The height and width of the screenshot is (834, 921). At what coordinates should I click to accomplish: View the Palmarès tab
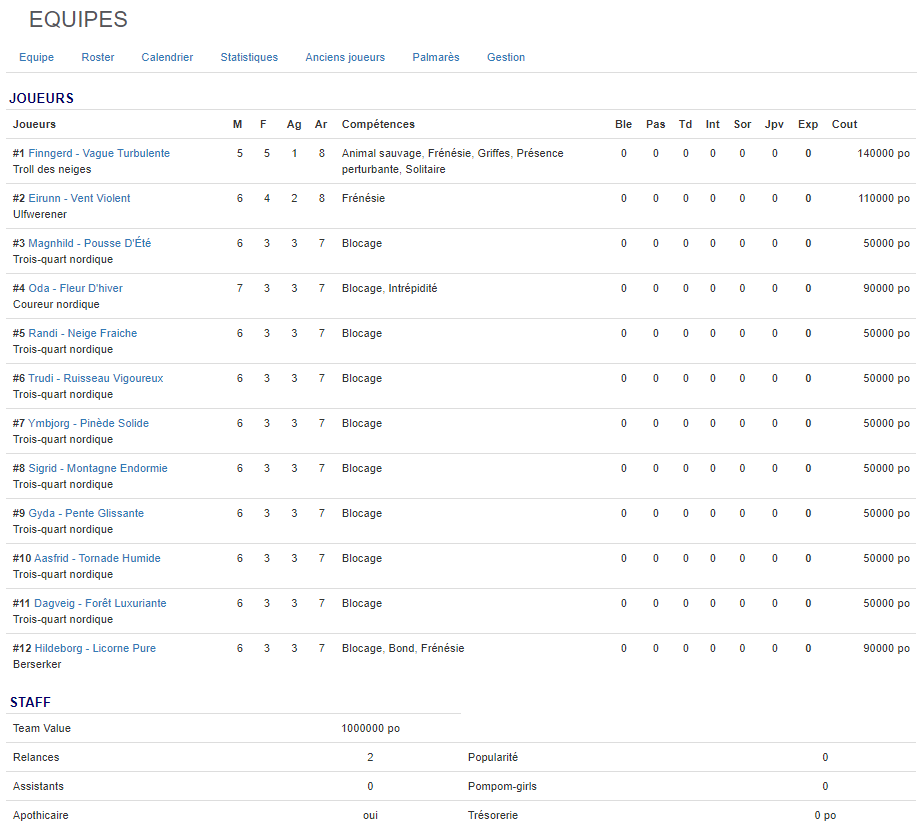click(x=436, y=57)
